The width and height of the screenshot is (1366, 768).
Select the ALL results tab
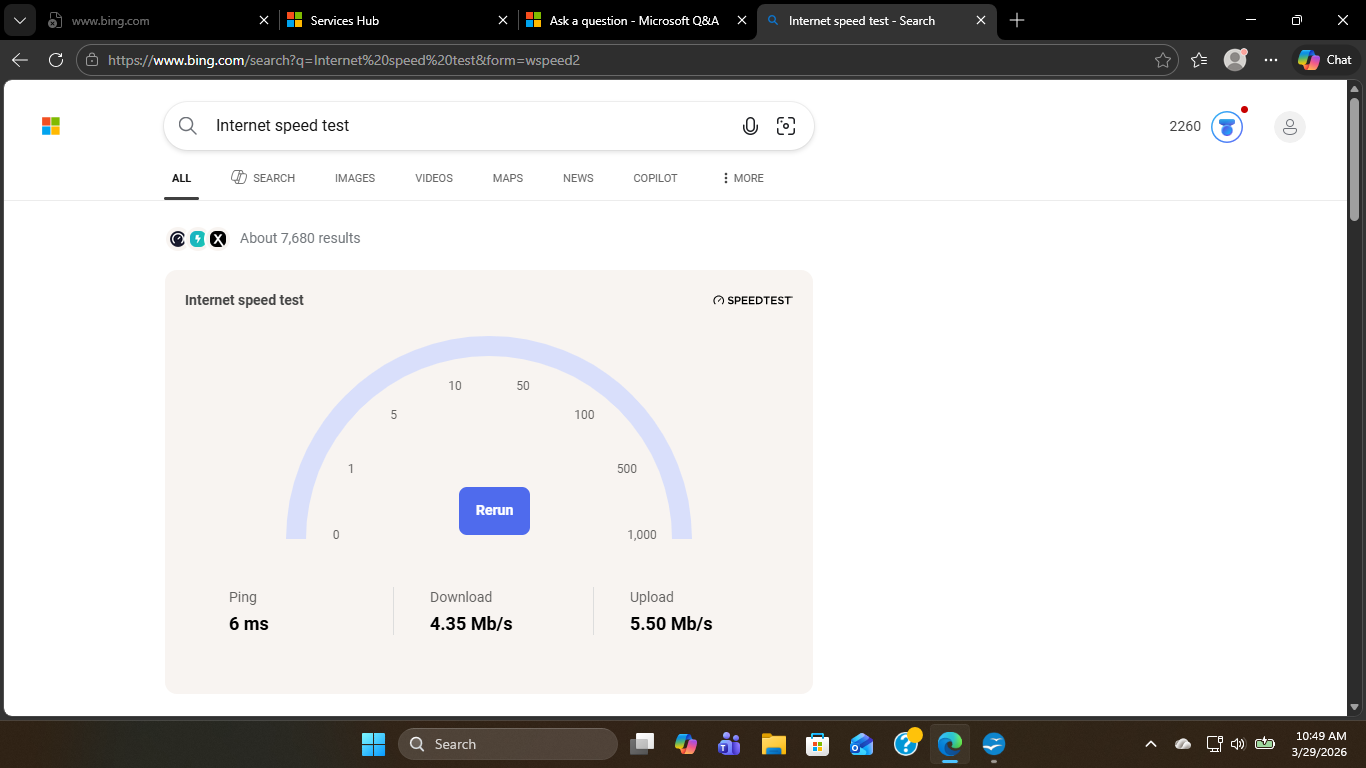click(x=181, y=178)
